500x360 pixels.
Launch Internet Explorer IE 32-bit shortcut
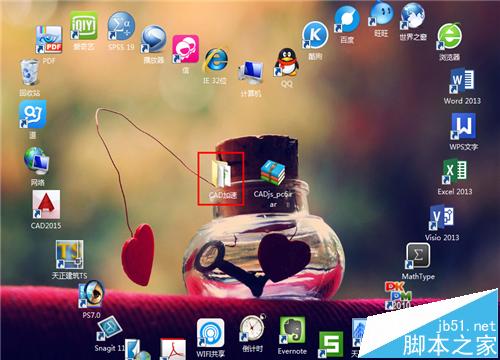click(x=216, y=61)
